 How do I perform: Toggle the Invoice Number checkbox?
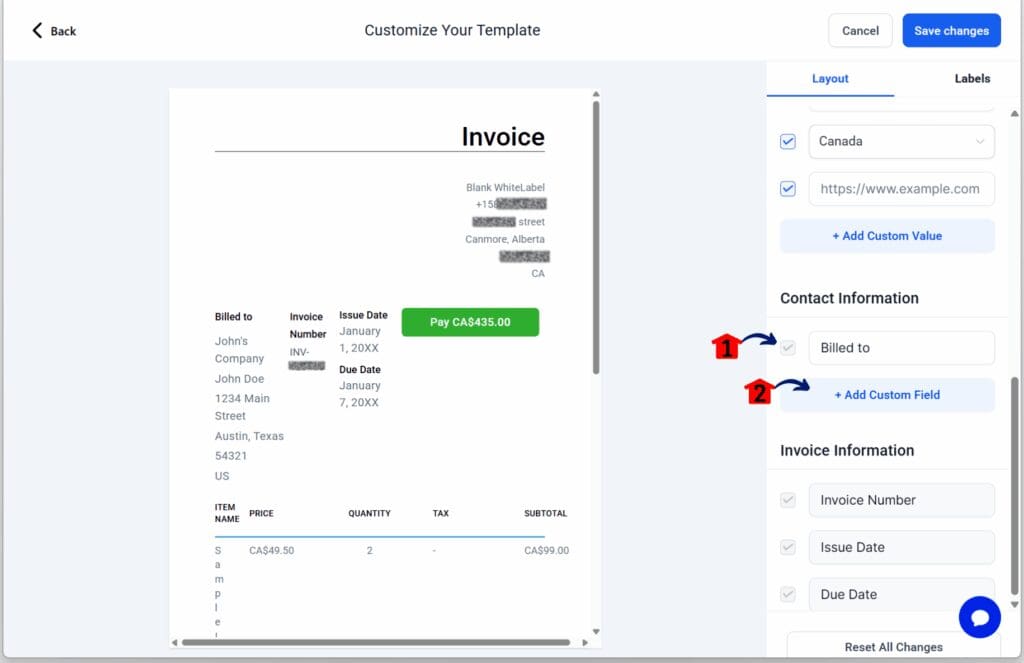787,500
